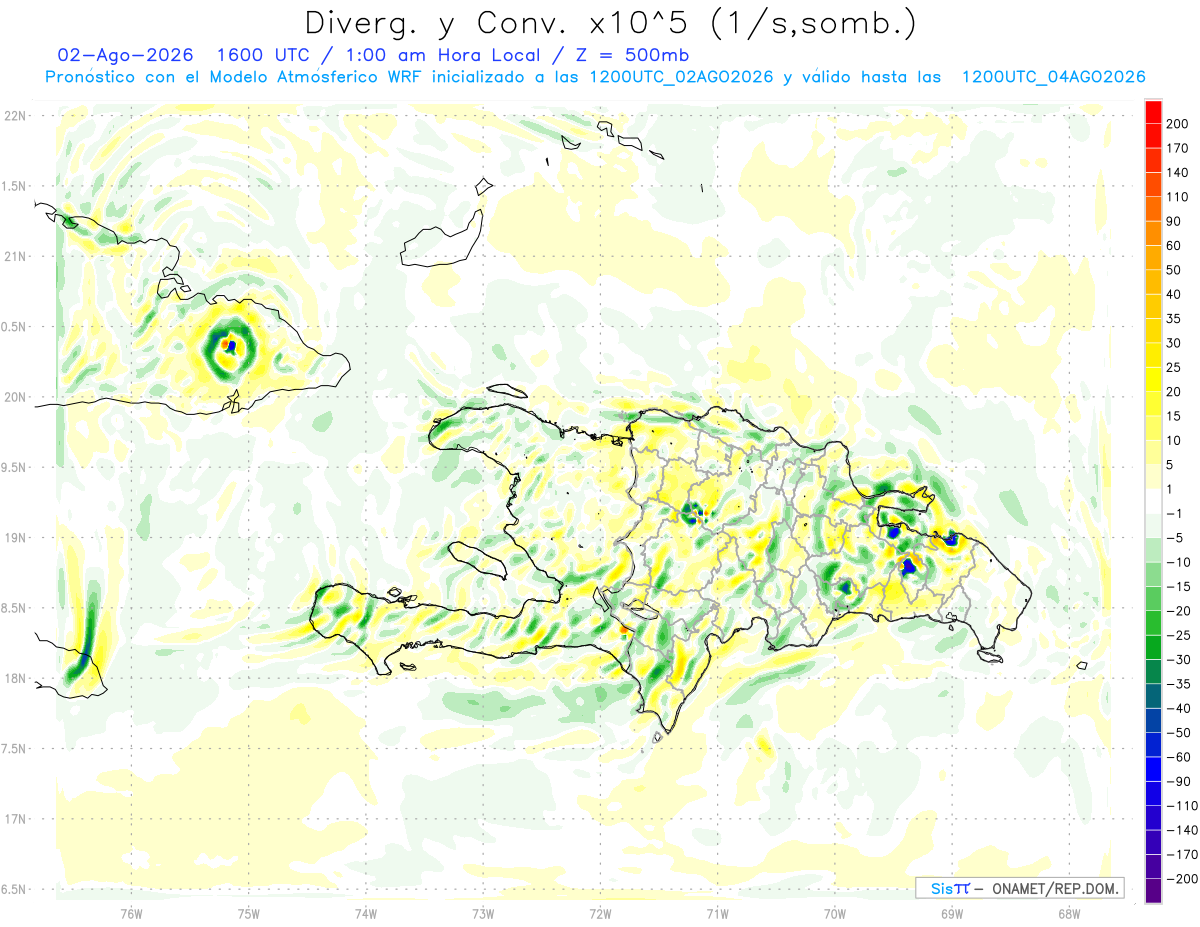Click the purple -200 legend color swatch
The height and width of the screenshot is (927, 1200).
tap(1154, 891)
